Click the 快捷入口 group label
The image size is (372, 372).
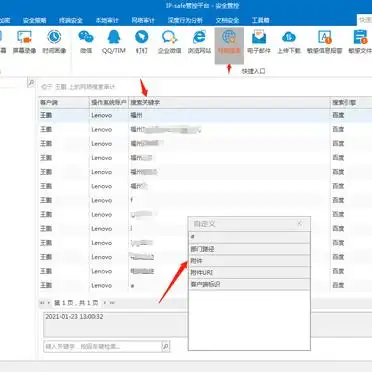253,71
